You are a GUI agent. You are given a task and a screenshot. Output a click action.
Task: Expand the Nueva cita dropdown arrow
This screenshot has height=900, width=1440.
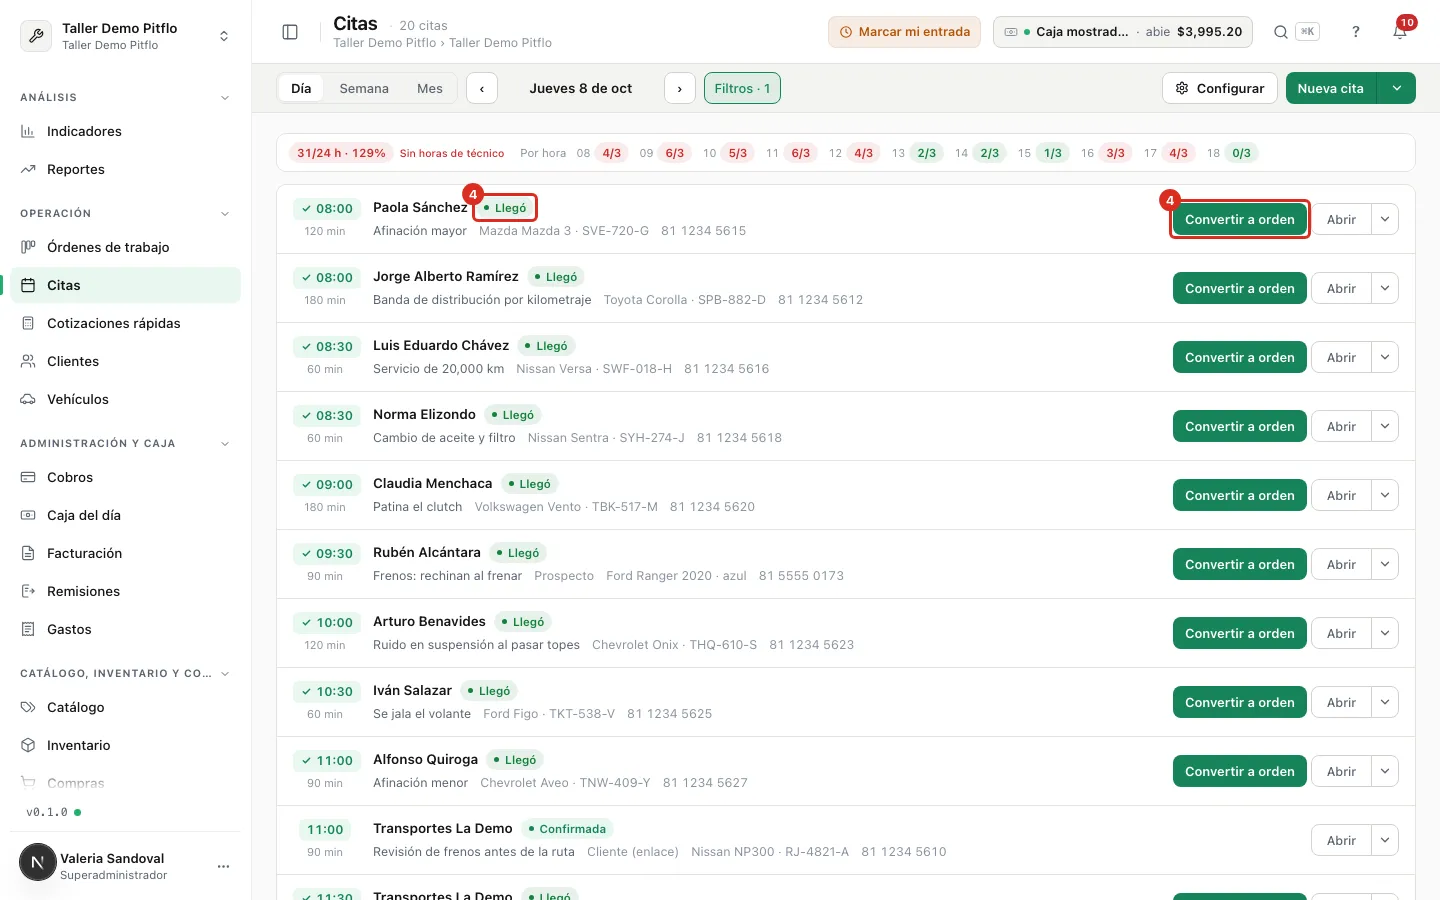(x=1396, y=88)
